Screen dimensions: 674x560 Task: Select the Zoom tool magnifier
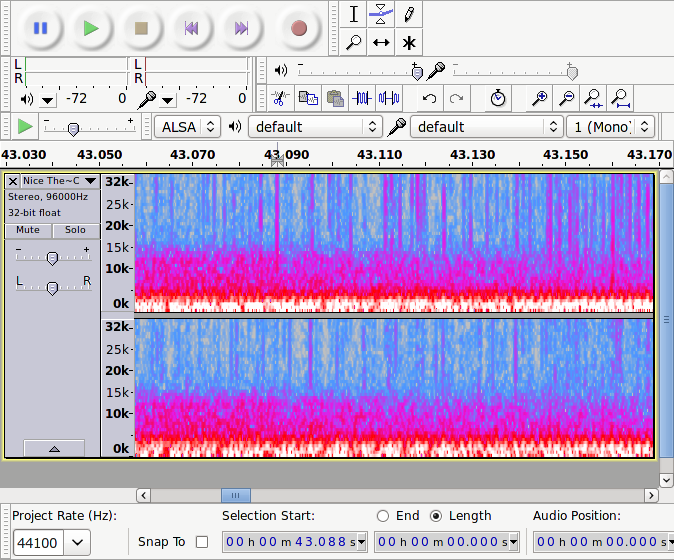(x=353, y=43)
